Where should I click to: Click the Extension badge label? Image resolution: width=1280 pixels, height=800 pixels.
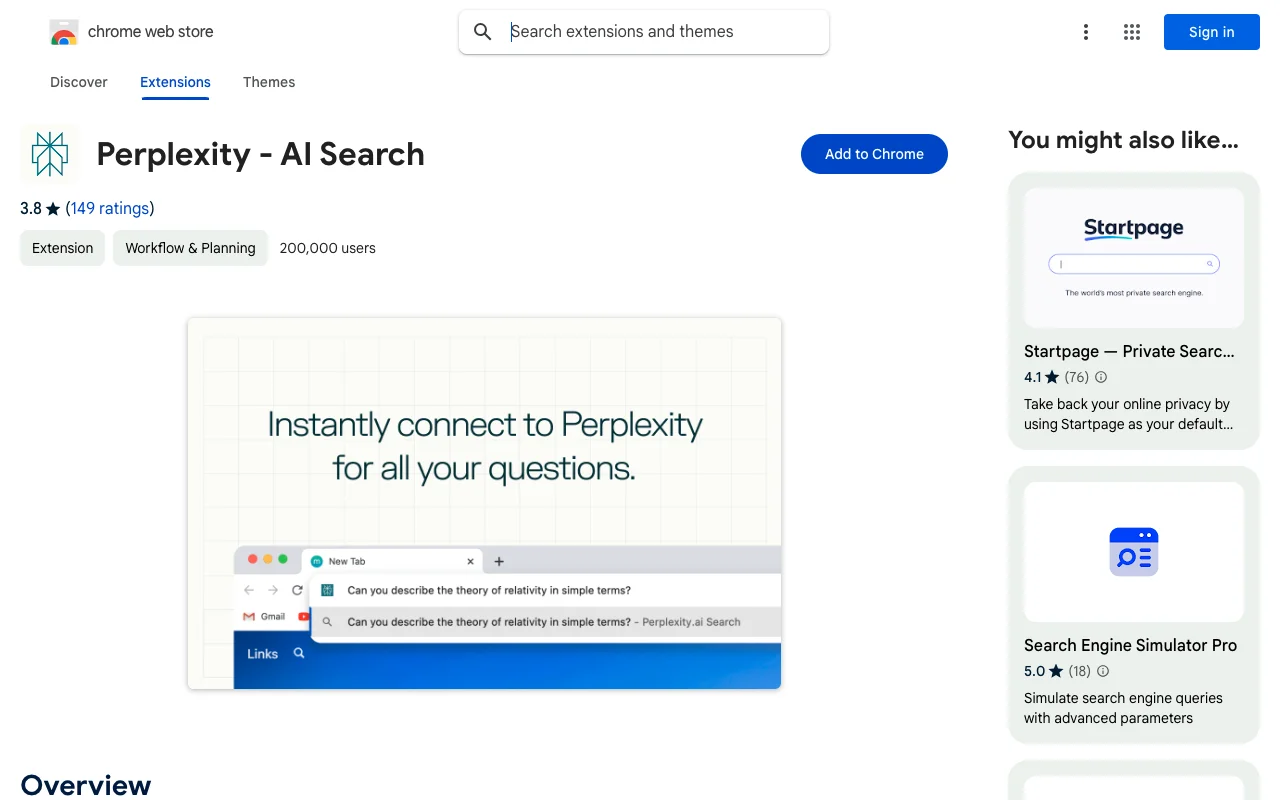[62, 247]
